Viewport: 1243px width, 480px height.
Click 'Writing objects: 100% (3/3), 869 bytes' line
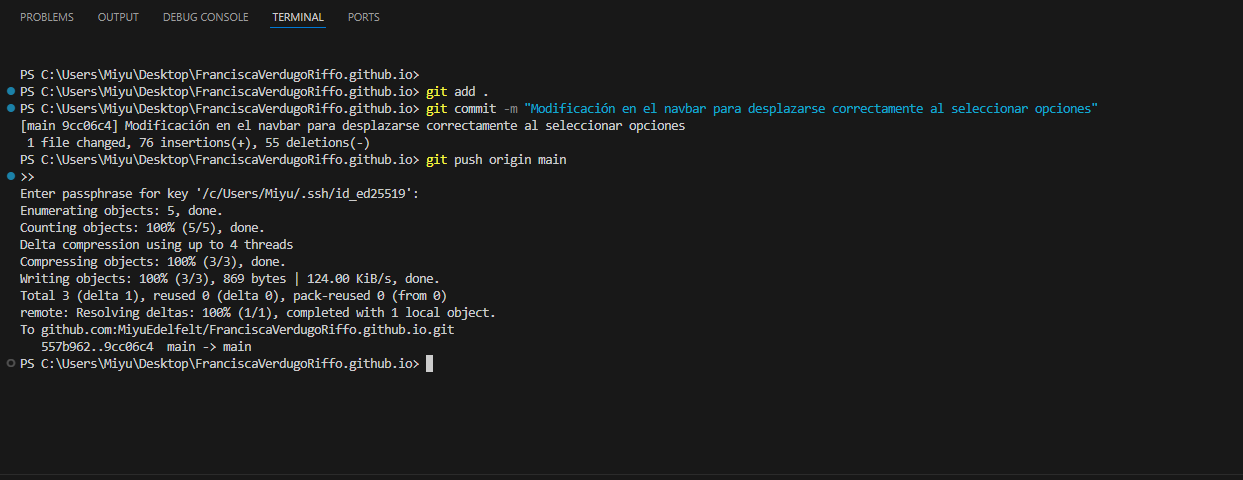(x=230, y=279)
